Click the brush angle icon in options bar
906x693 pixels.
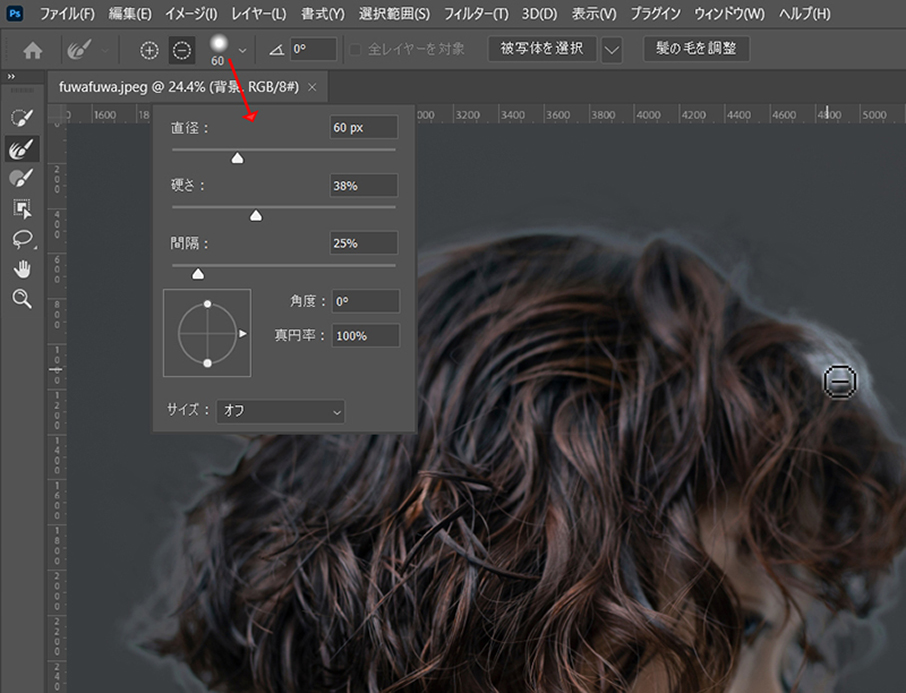tap(276, 50)
